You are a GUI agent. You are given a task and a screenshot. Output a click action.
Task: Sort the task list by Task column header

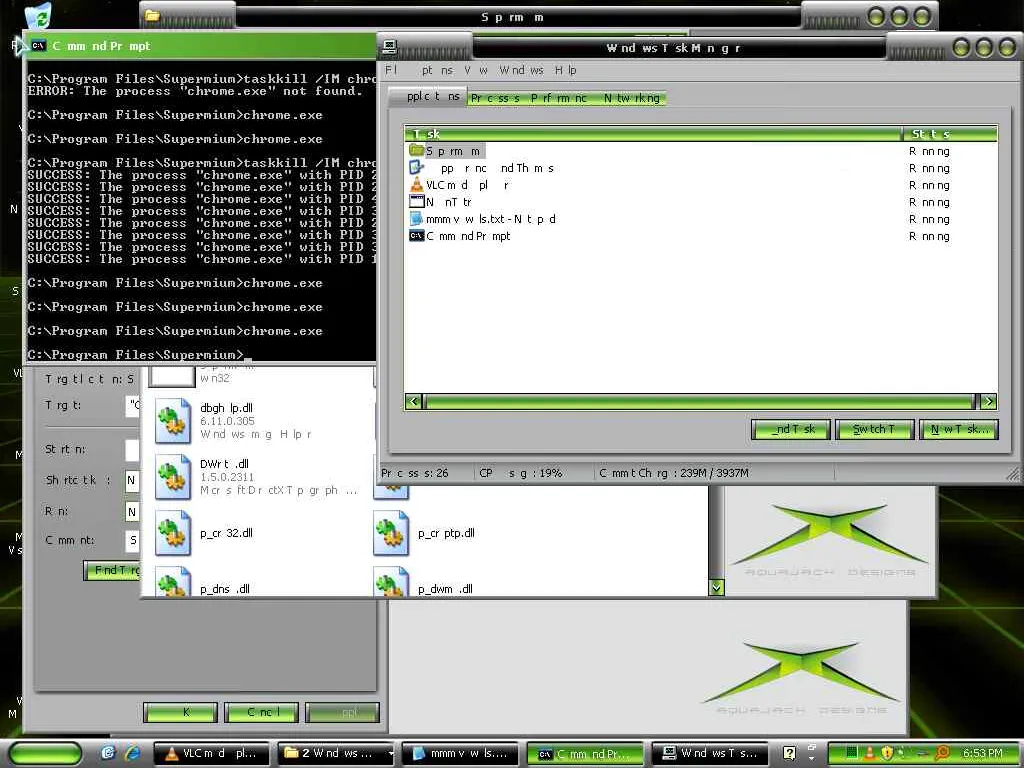coord(653,134)
